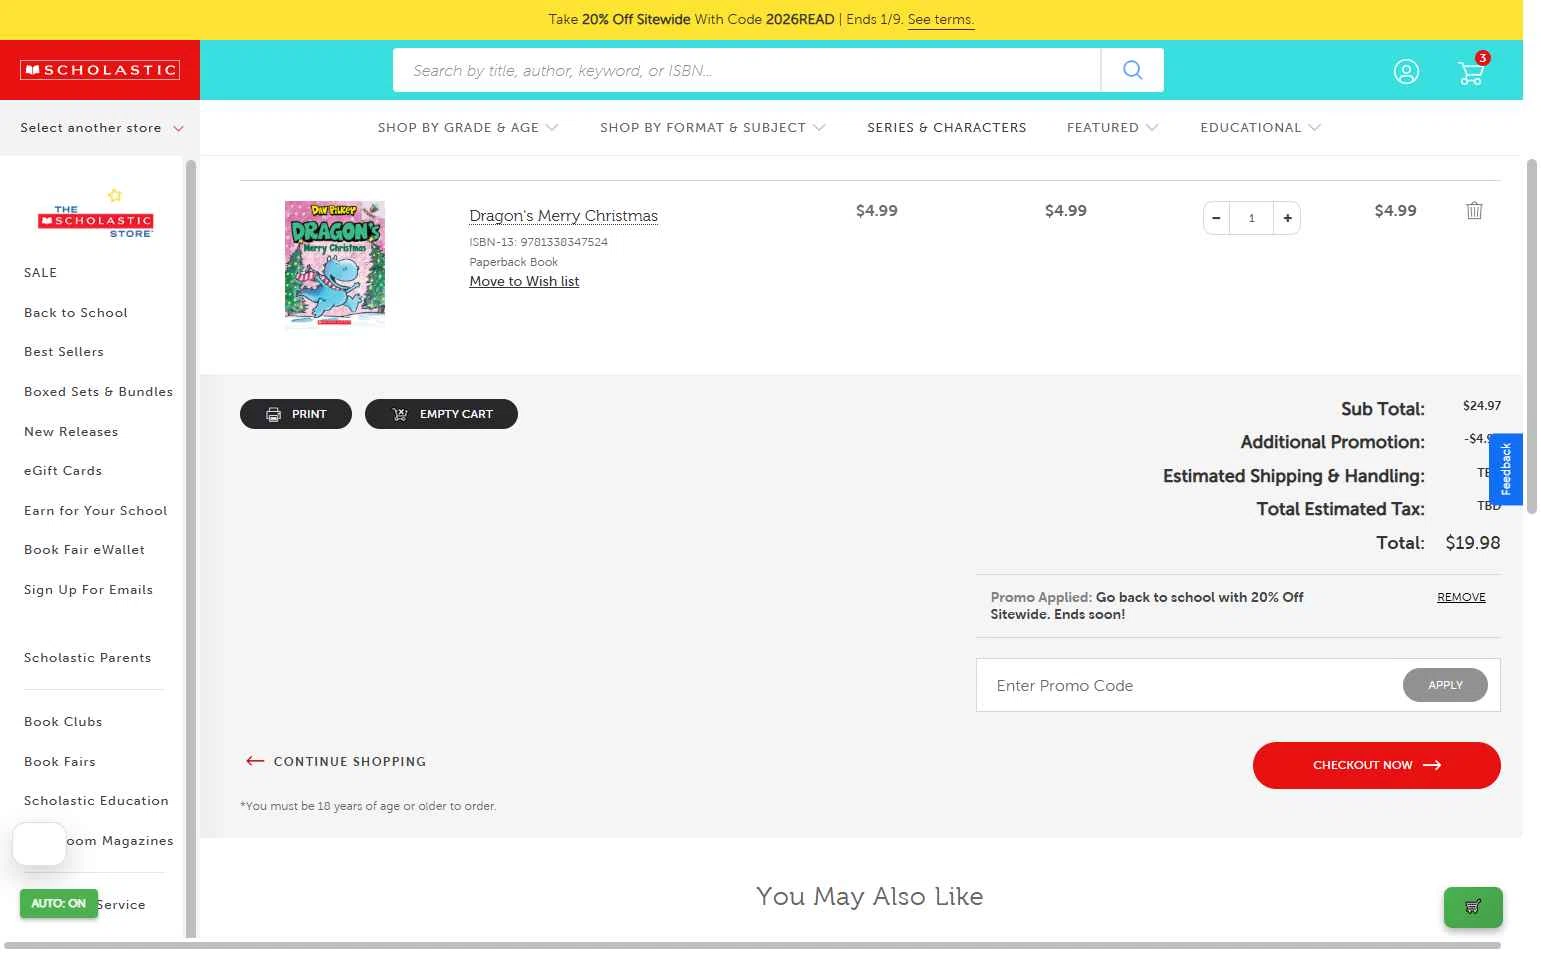Open Dragon's Merry Christmas title link

(564, 216)
